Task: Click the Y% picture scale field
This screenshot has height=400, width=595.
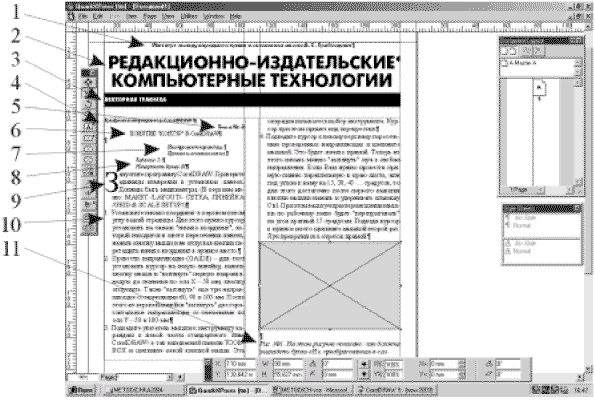Action: click(x=394, y=374)
